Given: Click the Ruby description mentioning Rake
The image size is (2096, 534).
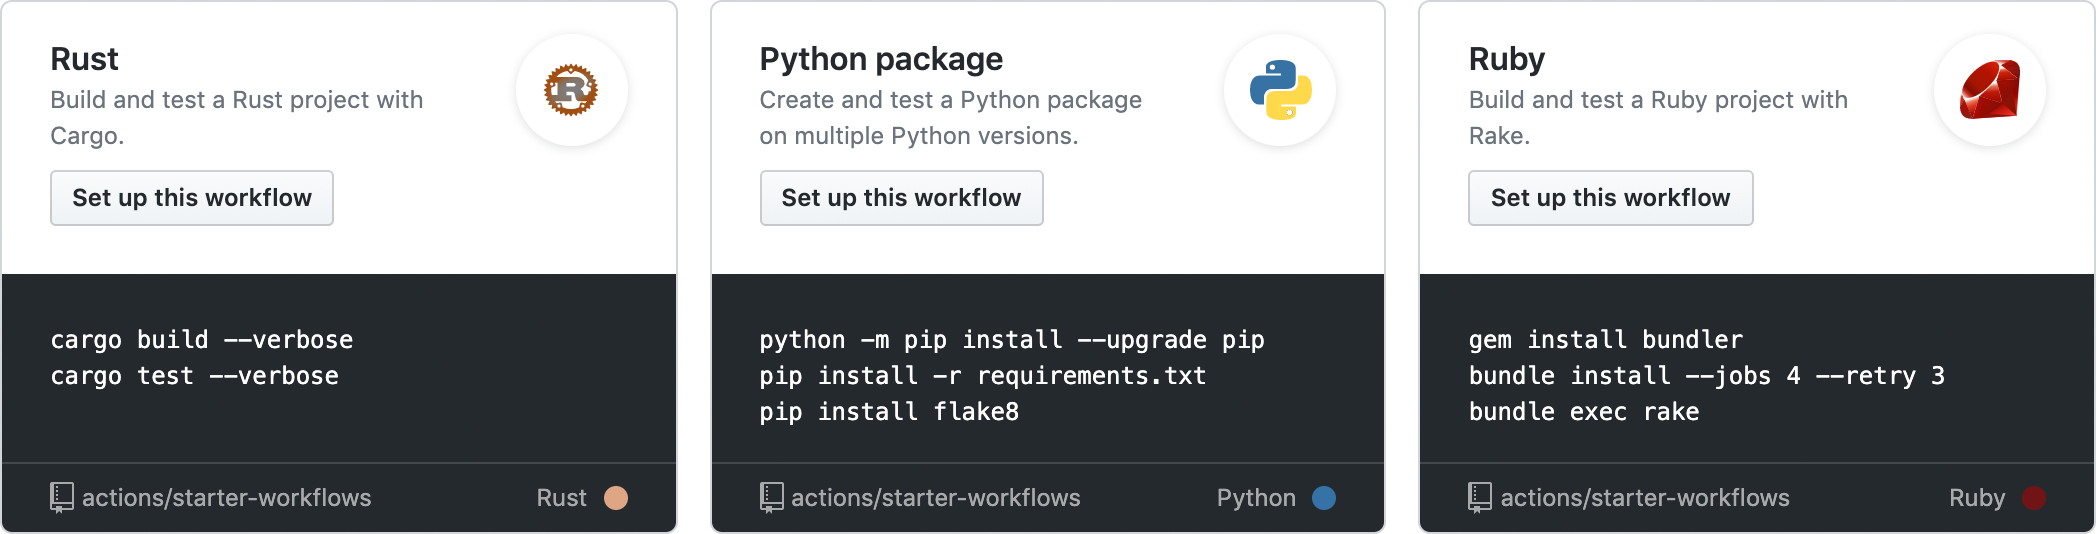Looking at the screenshot, I should (1658, 118).
